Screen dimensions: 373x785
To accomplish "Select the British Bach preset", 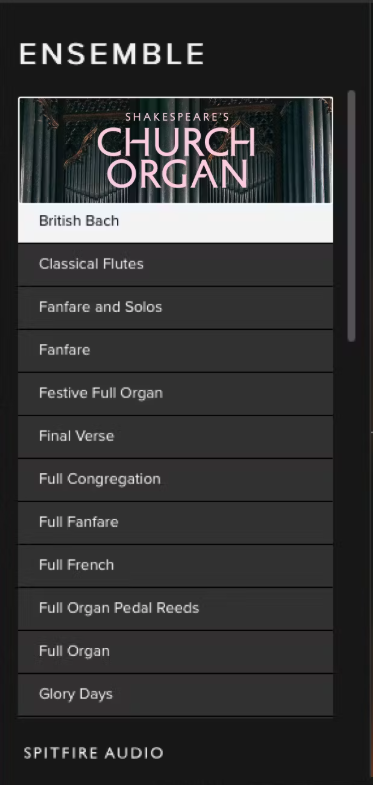I will 175,222.
